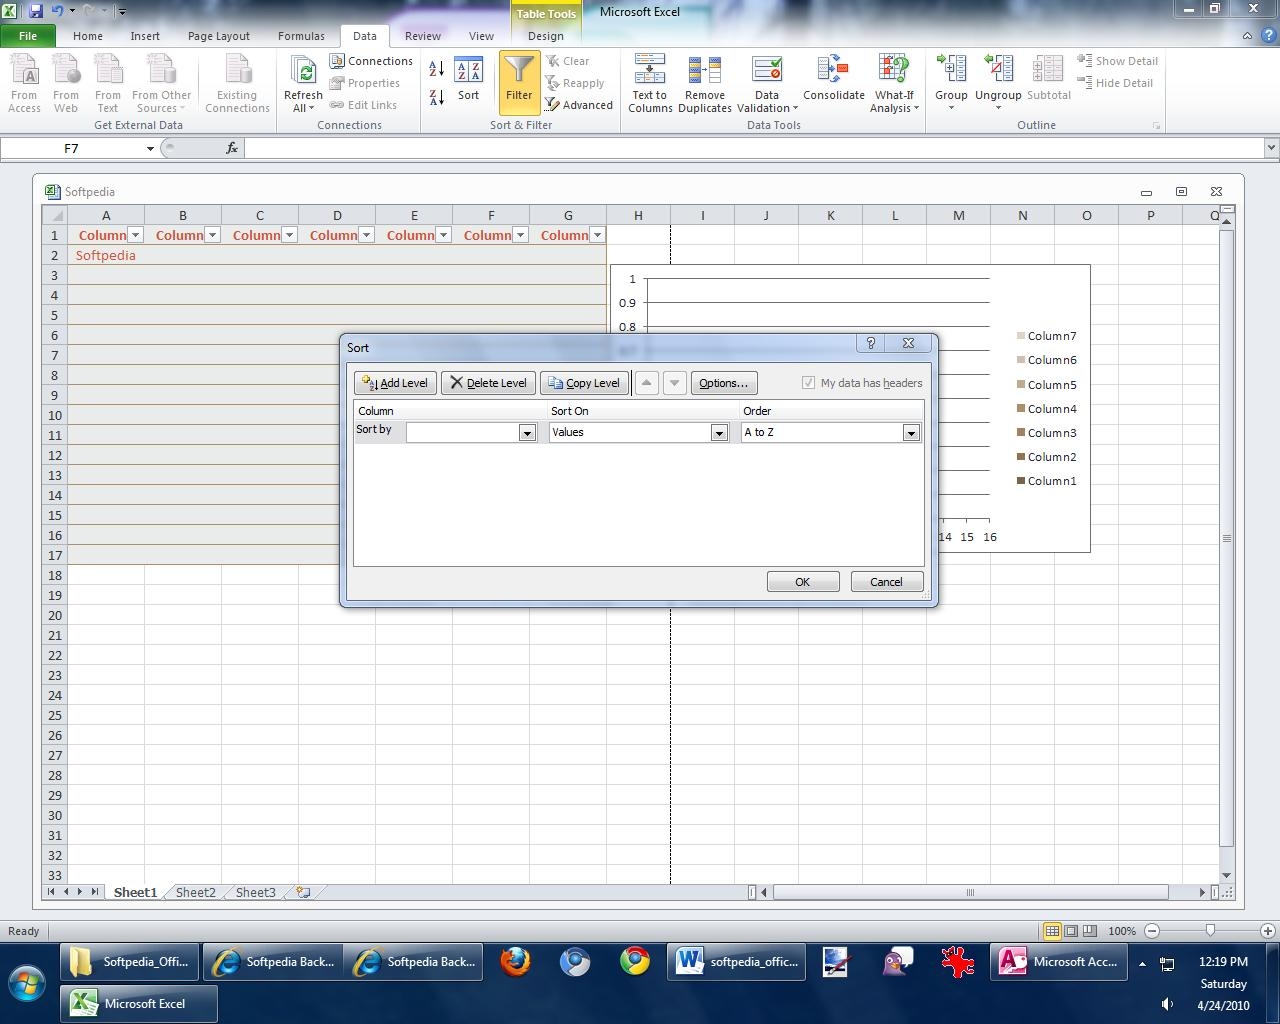Select Normal view button in status bar
The image size is (1280, 1024).
(1052, 931)
